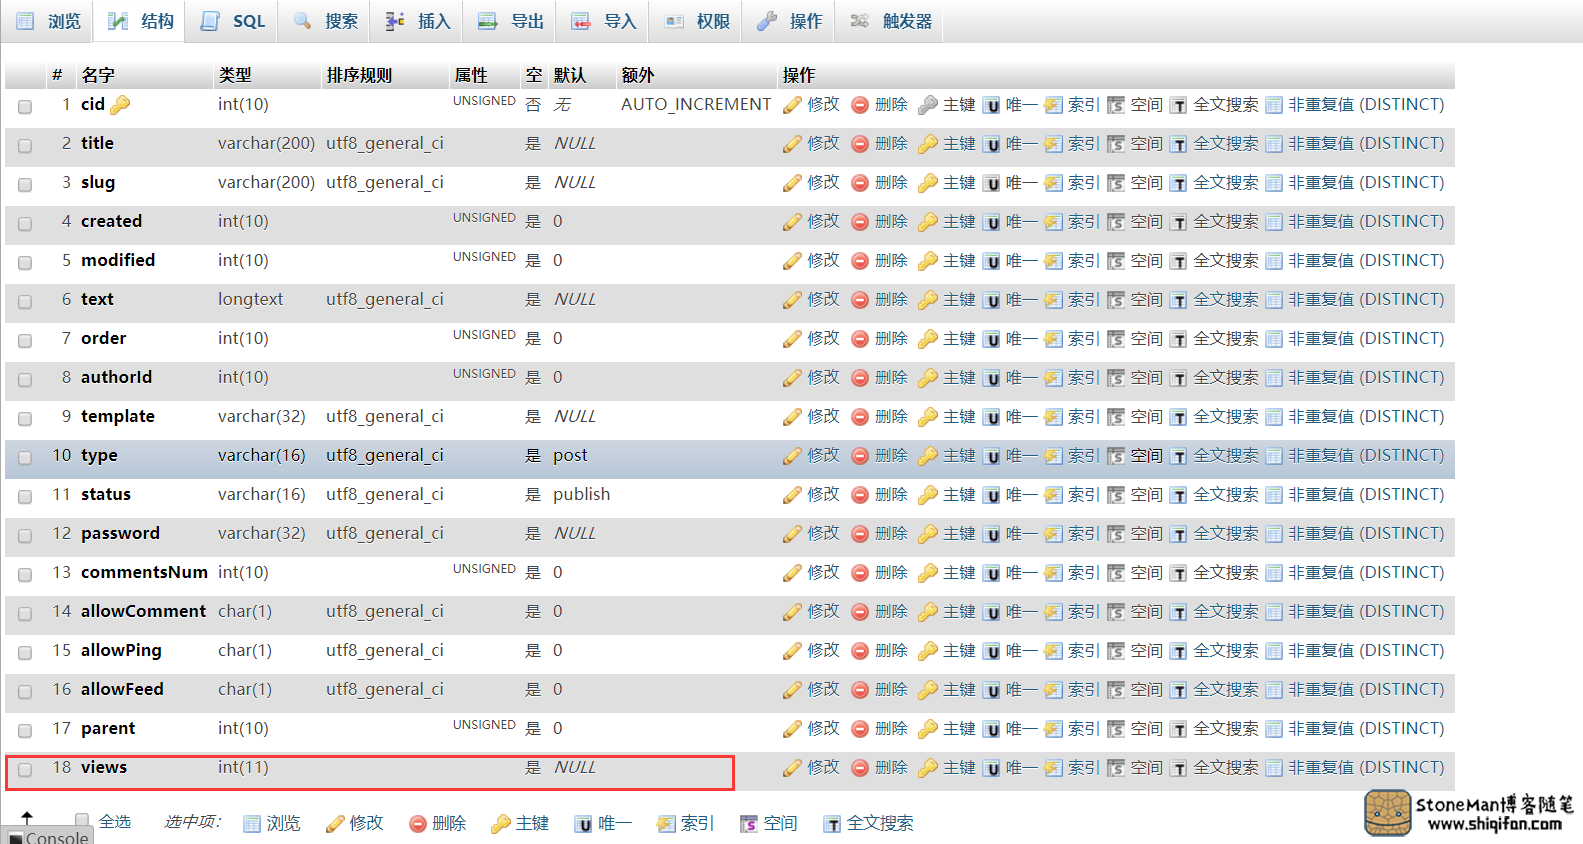Go to the 插入 (Insert) tab
The width and height of the screenshot is (1583, 844).
click(418, 21)
